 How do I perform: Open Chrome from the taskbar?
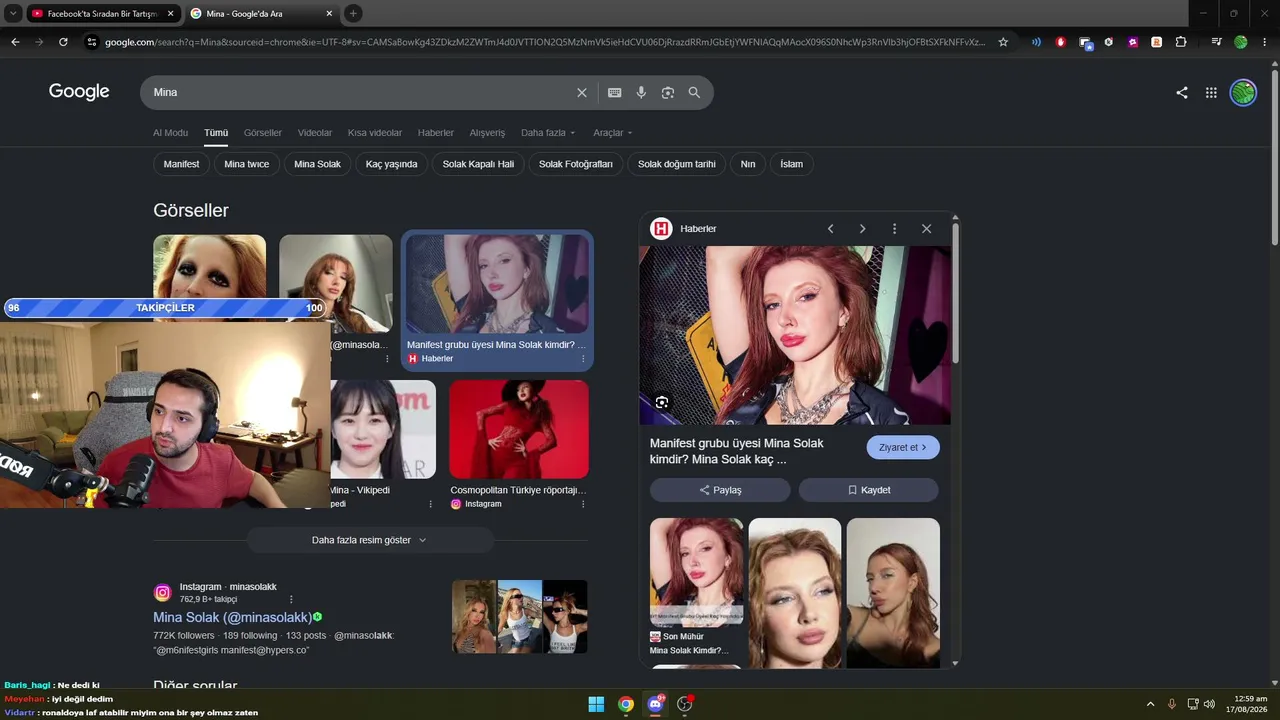(x=626, y=704)
